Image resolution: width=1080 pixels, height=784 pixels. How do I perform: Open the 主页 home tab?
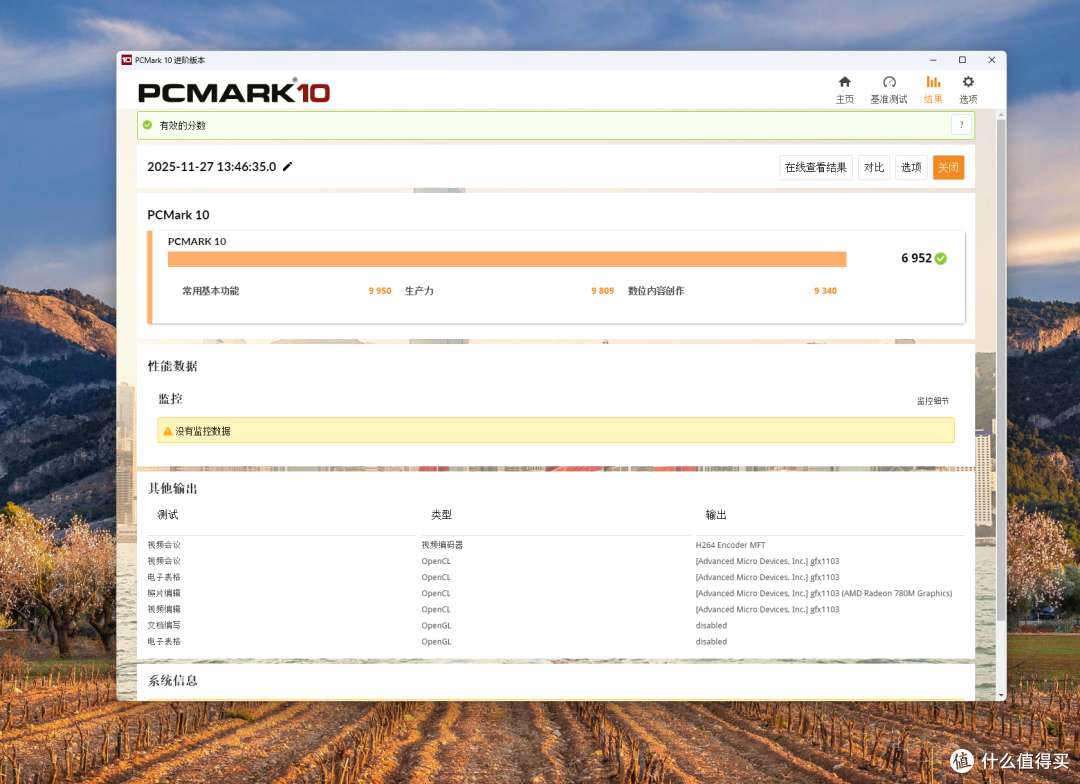click(844, 90)
